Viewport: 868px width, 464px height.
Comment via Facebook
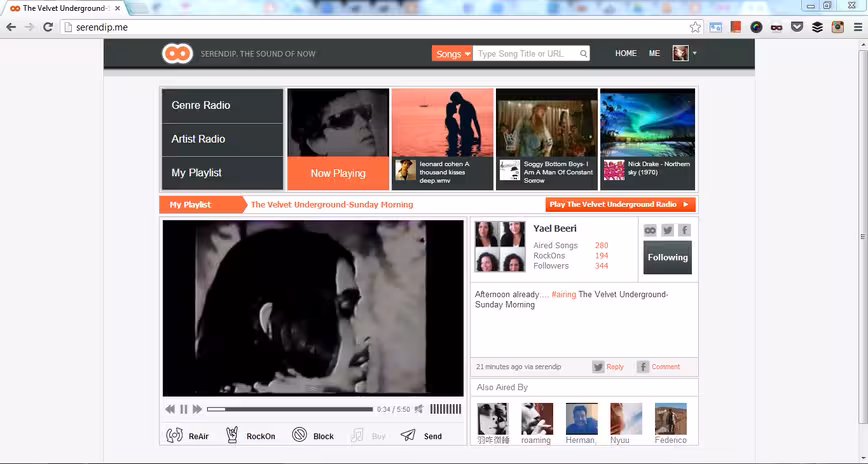(658, 367)
